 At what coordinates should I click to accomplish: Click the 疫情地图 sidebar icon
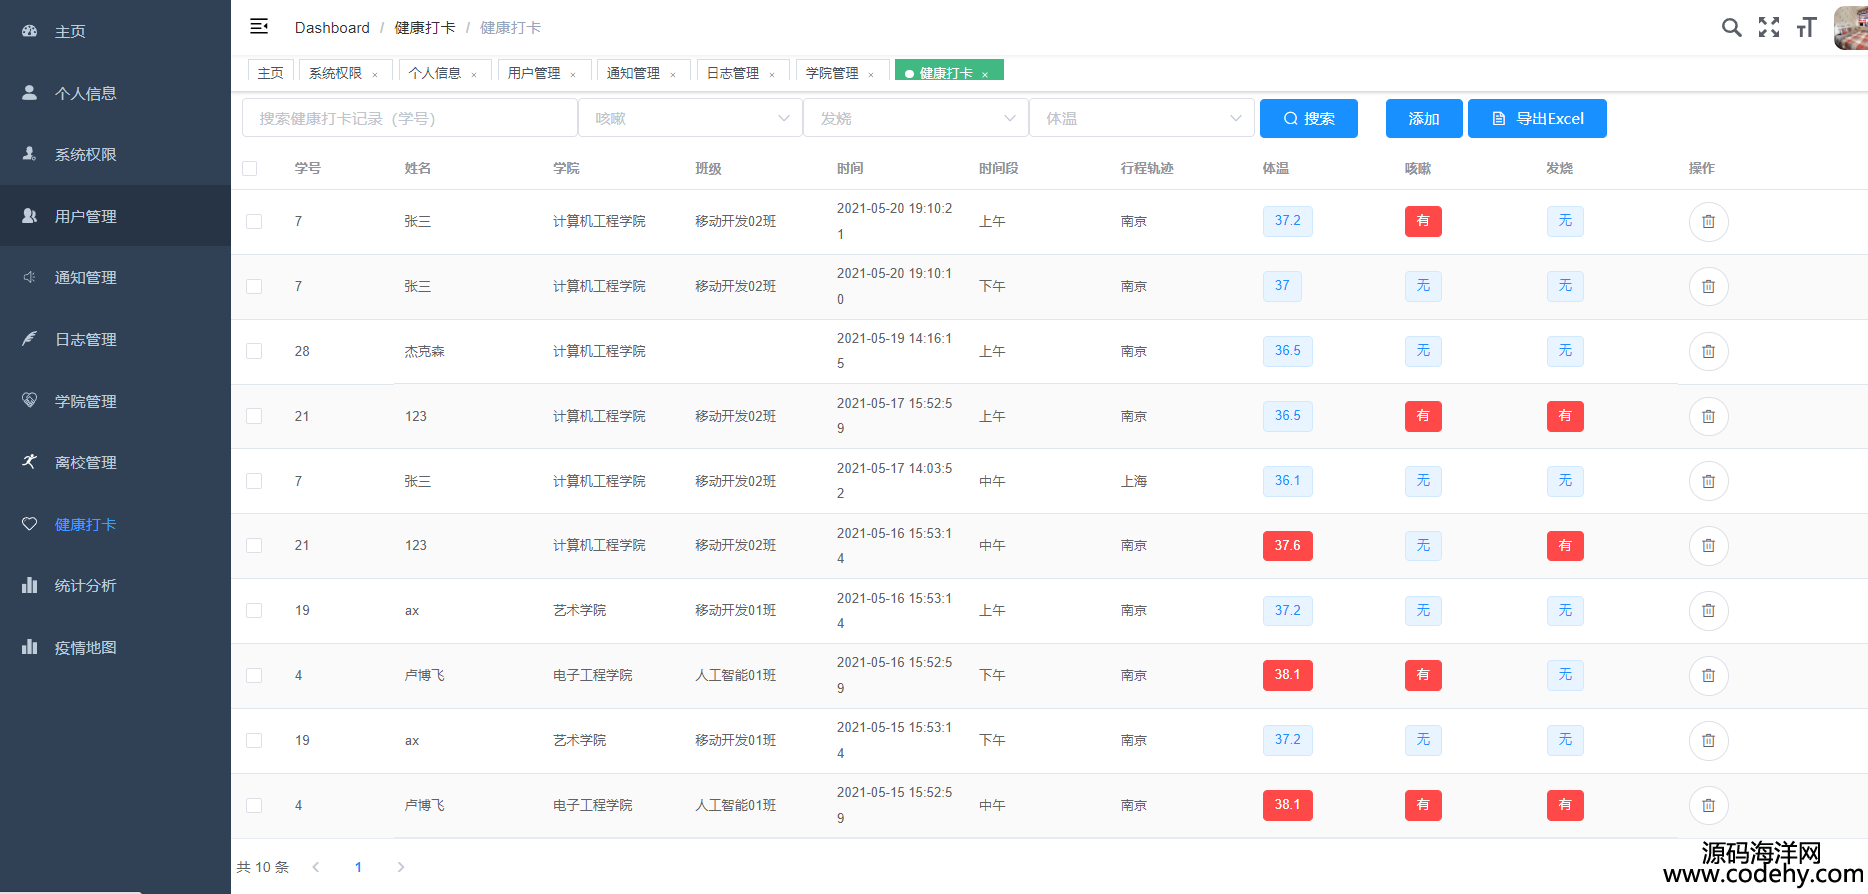click(30, 647)
